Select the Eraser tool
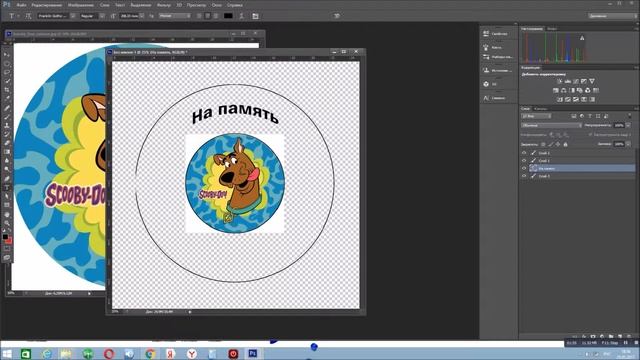Screen dimensions: 640x360 click(7, 143)
